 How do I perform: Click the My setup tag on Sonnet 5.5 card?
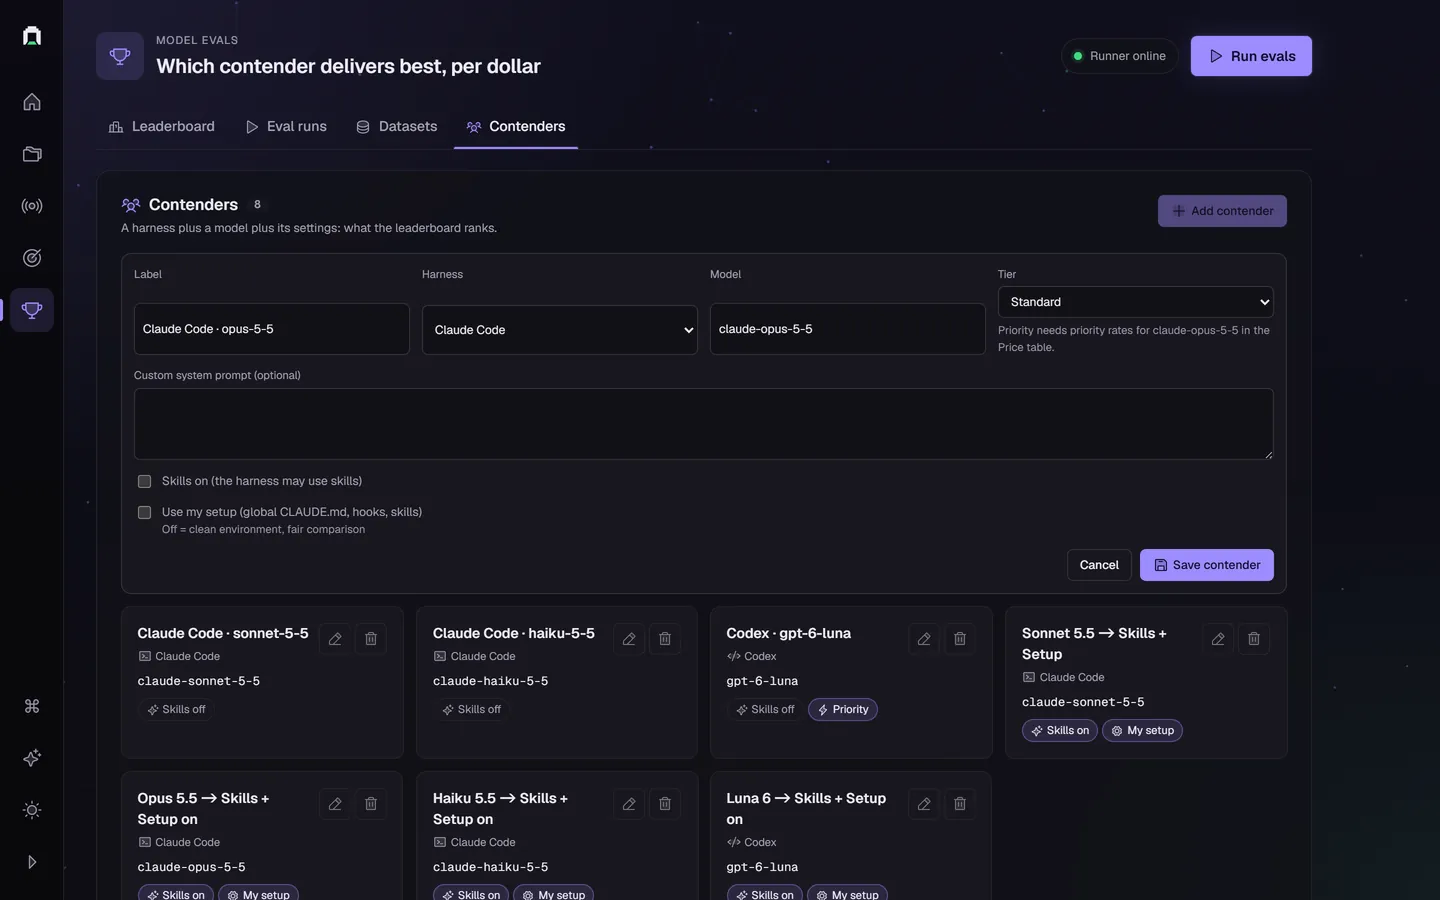click(x=1142, y=731)
